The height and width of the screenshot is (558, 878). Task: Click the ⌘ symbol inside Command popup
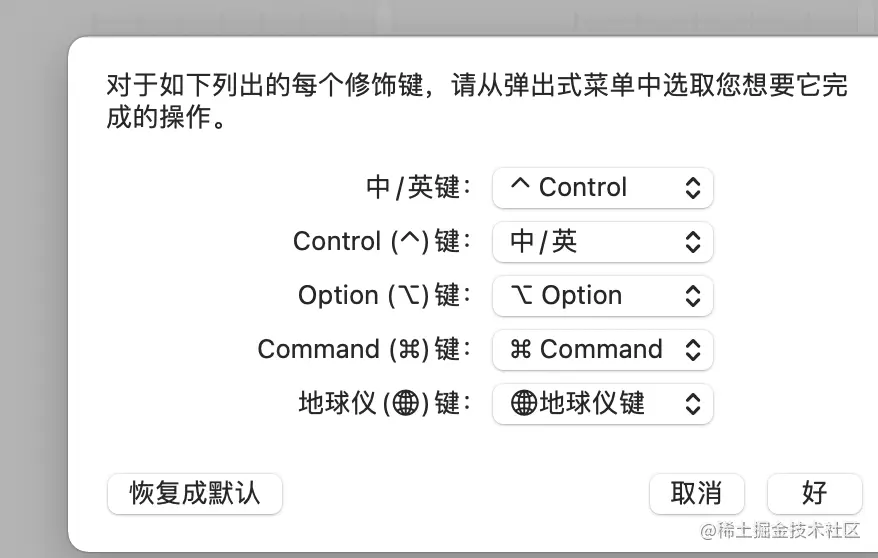point(521,349)
